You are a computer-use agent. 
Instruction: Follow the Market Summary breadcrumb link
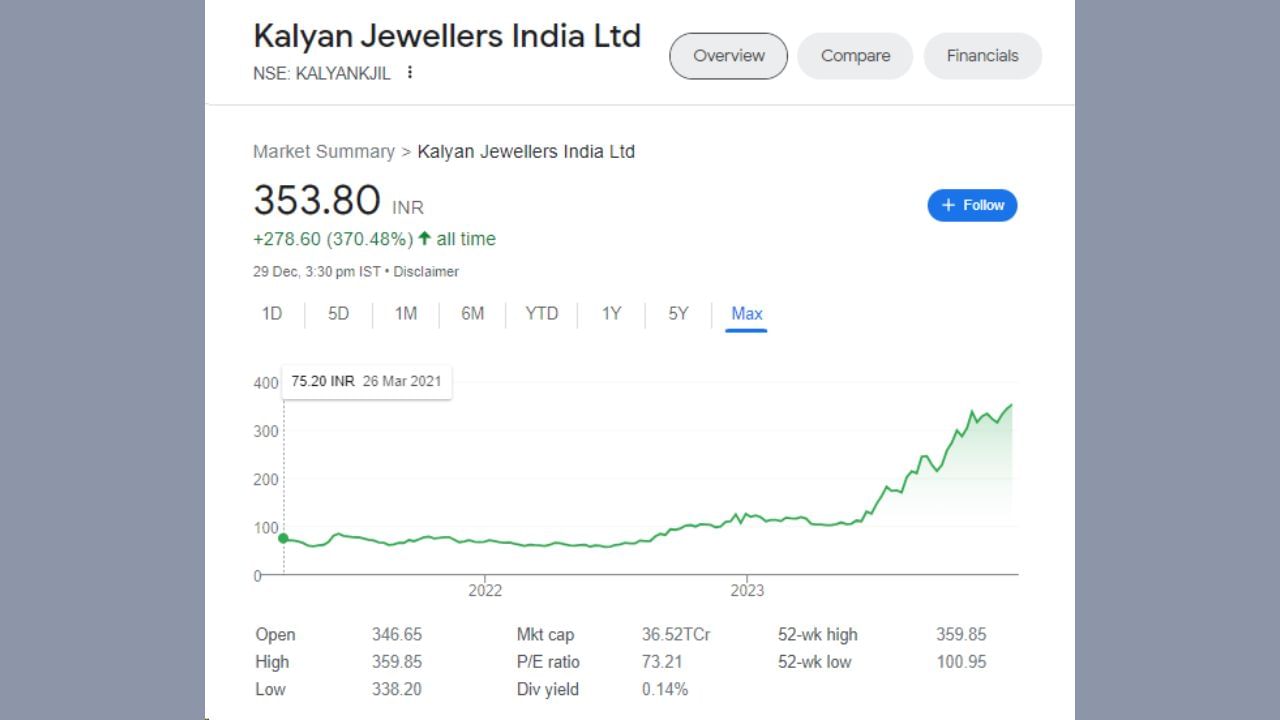[323, 152]
